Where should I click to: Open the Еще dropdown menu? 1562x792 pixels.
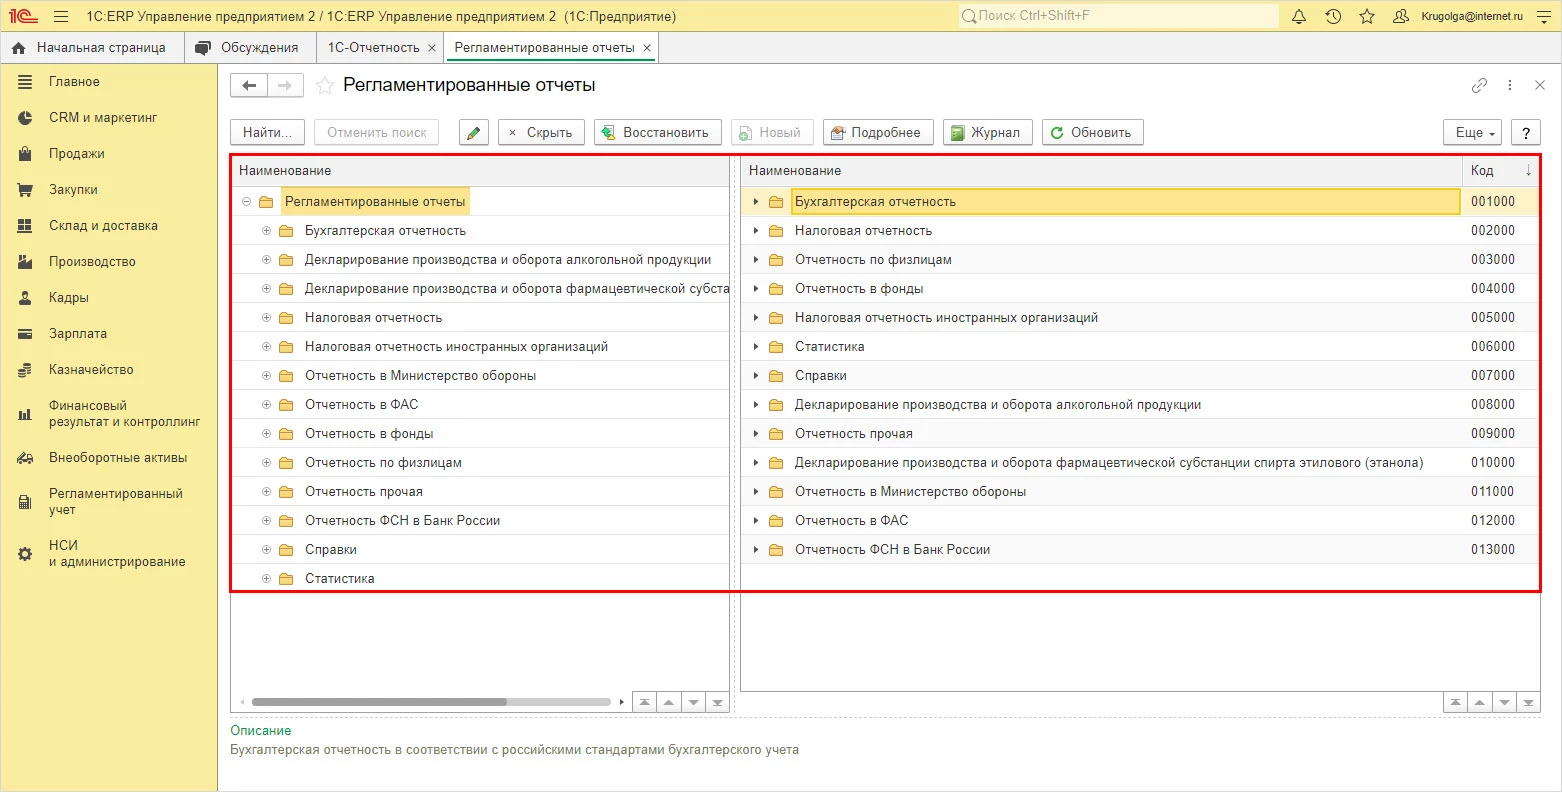(1473, 132)
